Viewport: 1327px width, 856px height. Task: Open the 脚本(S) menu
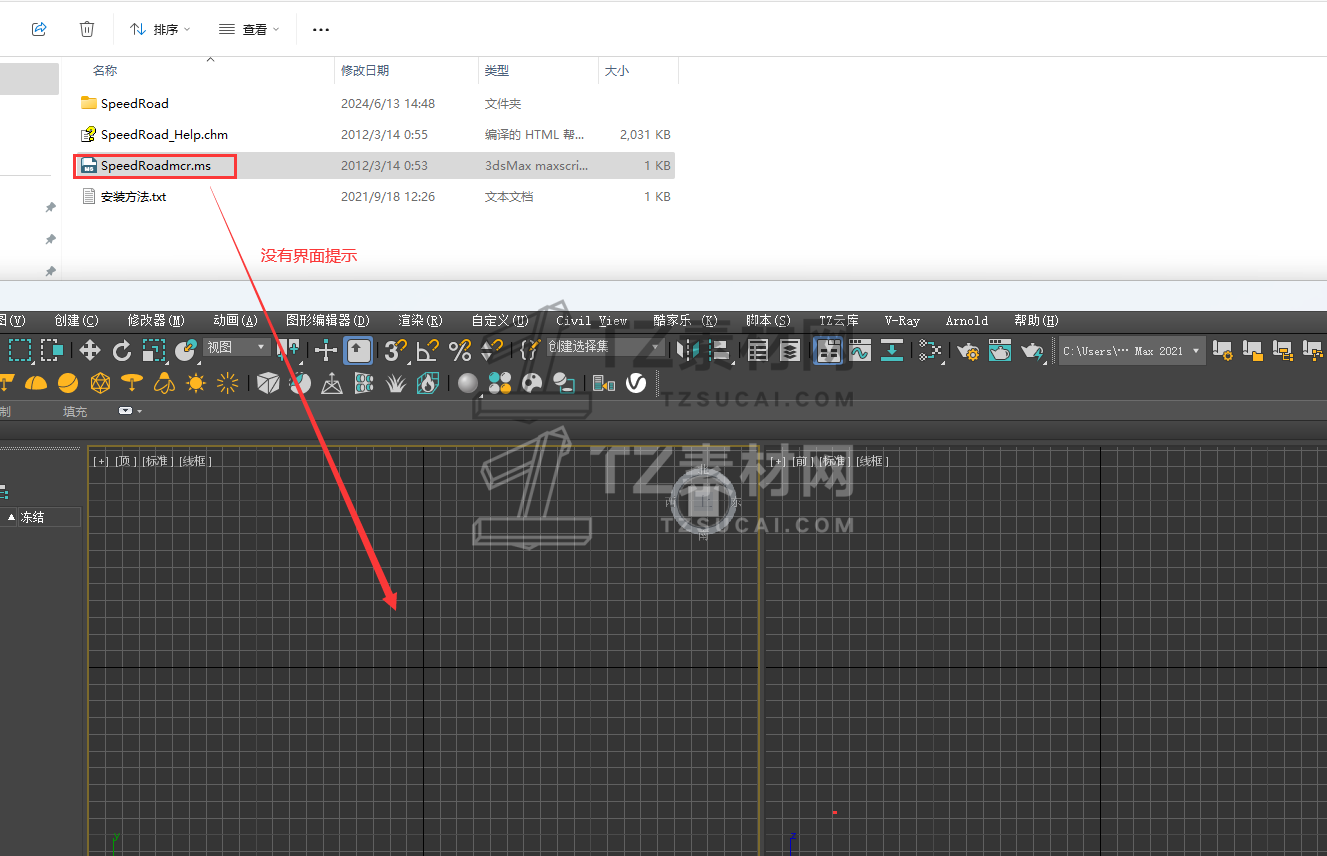coord(768,321)
